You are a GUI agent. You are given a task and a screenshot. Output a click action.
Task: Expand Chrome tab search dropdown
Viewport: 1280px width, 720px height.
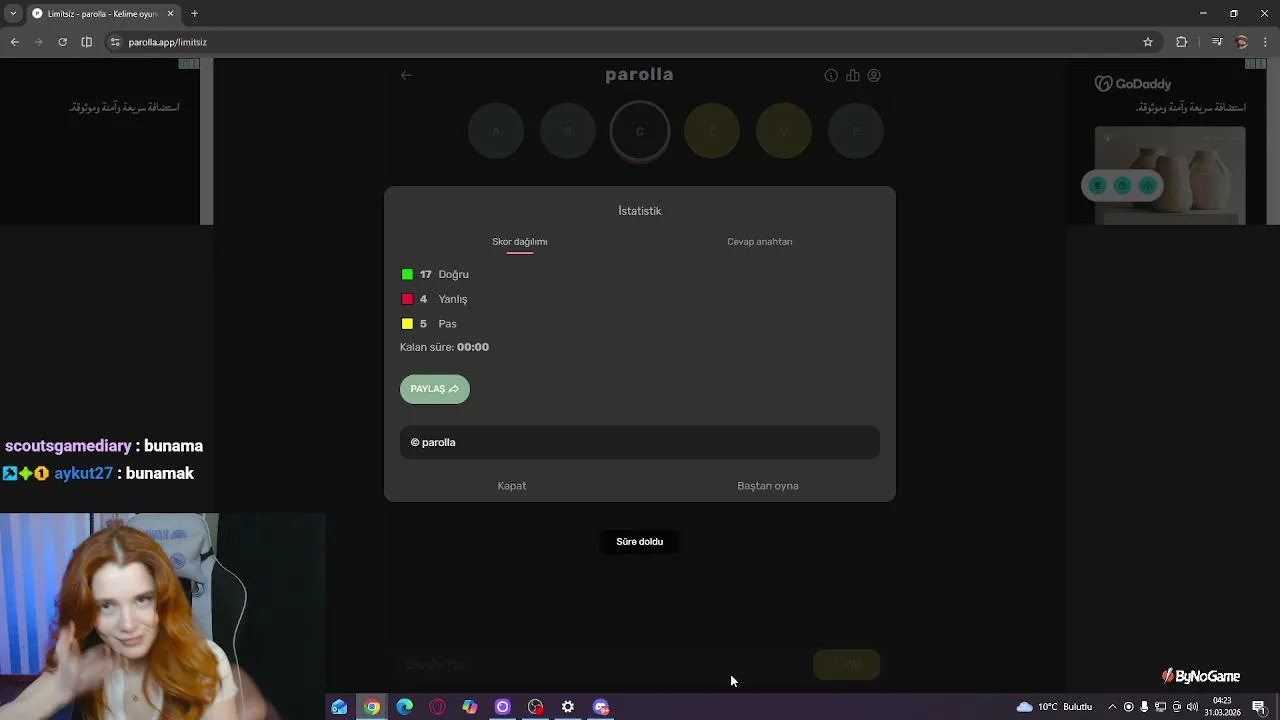pyautogui.click(x=13, y=14)
